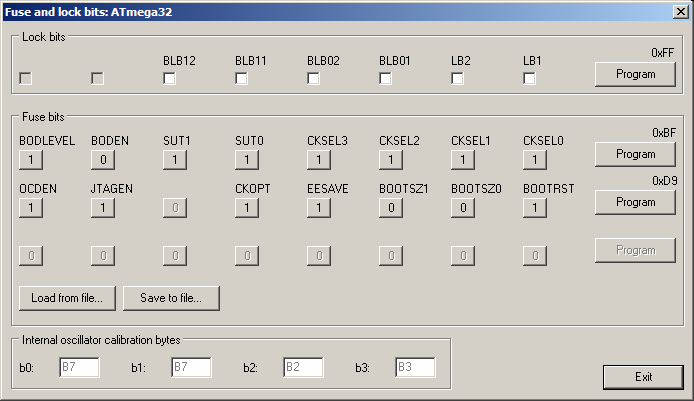Check the BLB12 lock bit checkbox
The width and height of the screenshot is (694, 401).
pyautogui.click(x=169, y=79)
